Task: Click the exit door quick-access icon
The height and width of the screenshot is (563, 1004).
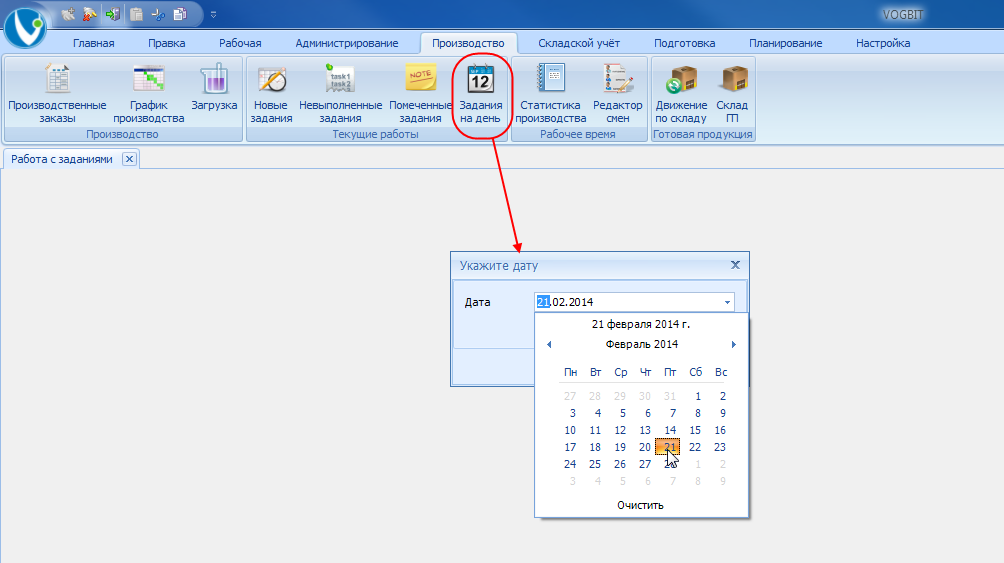Action: click(113, 13)
